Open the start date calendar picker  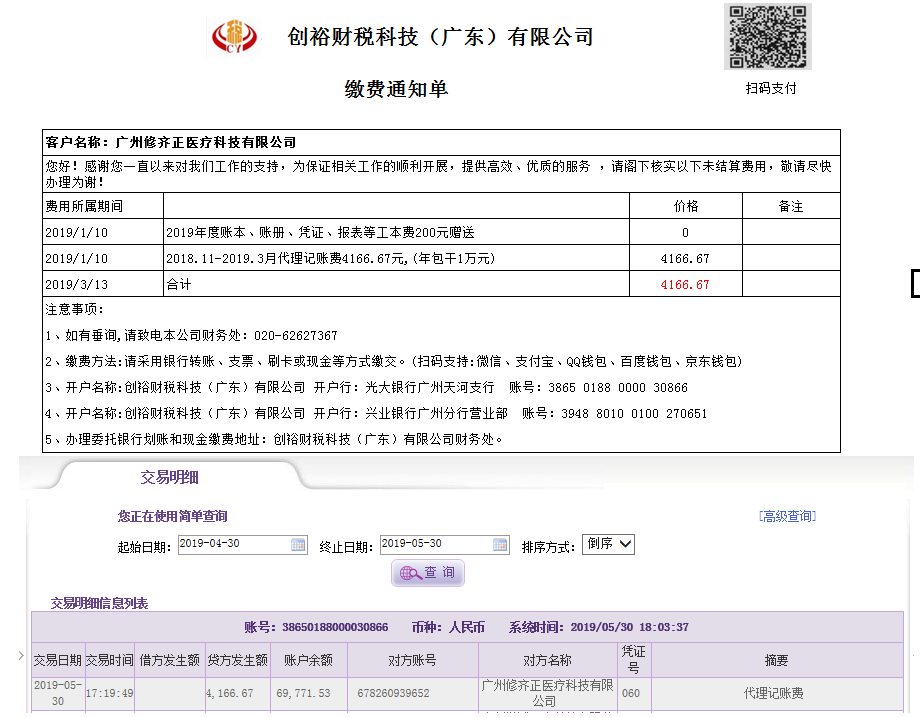pyautogui.click(x=298, y=544)
